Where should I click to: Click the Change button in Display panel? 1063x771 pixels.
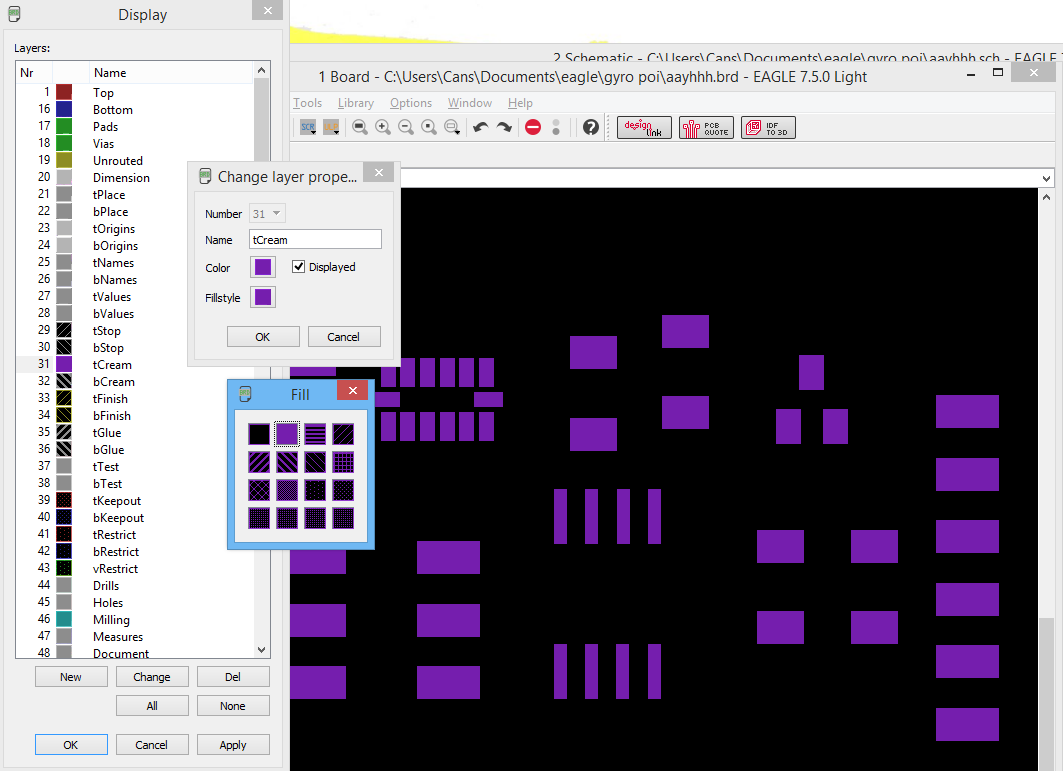(x=152, y=677)
